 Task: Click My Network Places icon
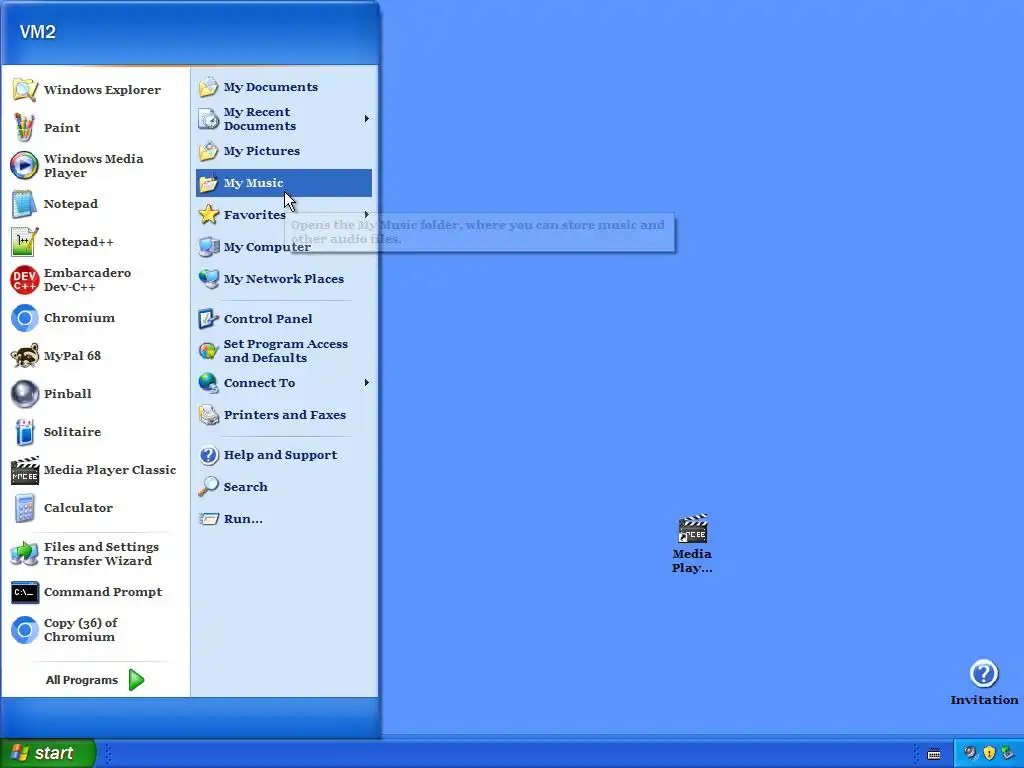tap(208, 279)
